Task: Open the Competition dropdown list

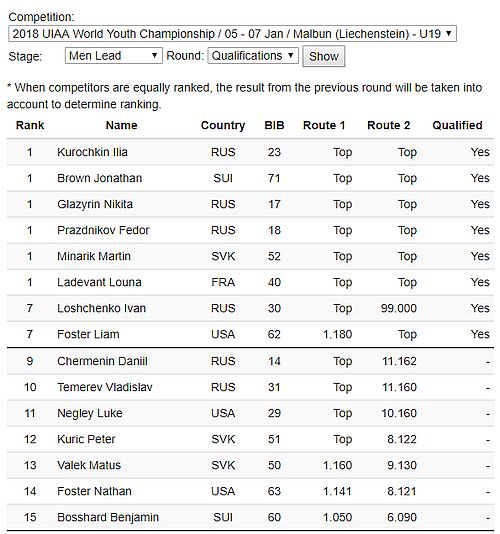Action: (232, 34)
